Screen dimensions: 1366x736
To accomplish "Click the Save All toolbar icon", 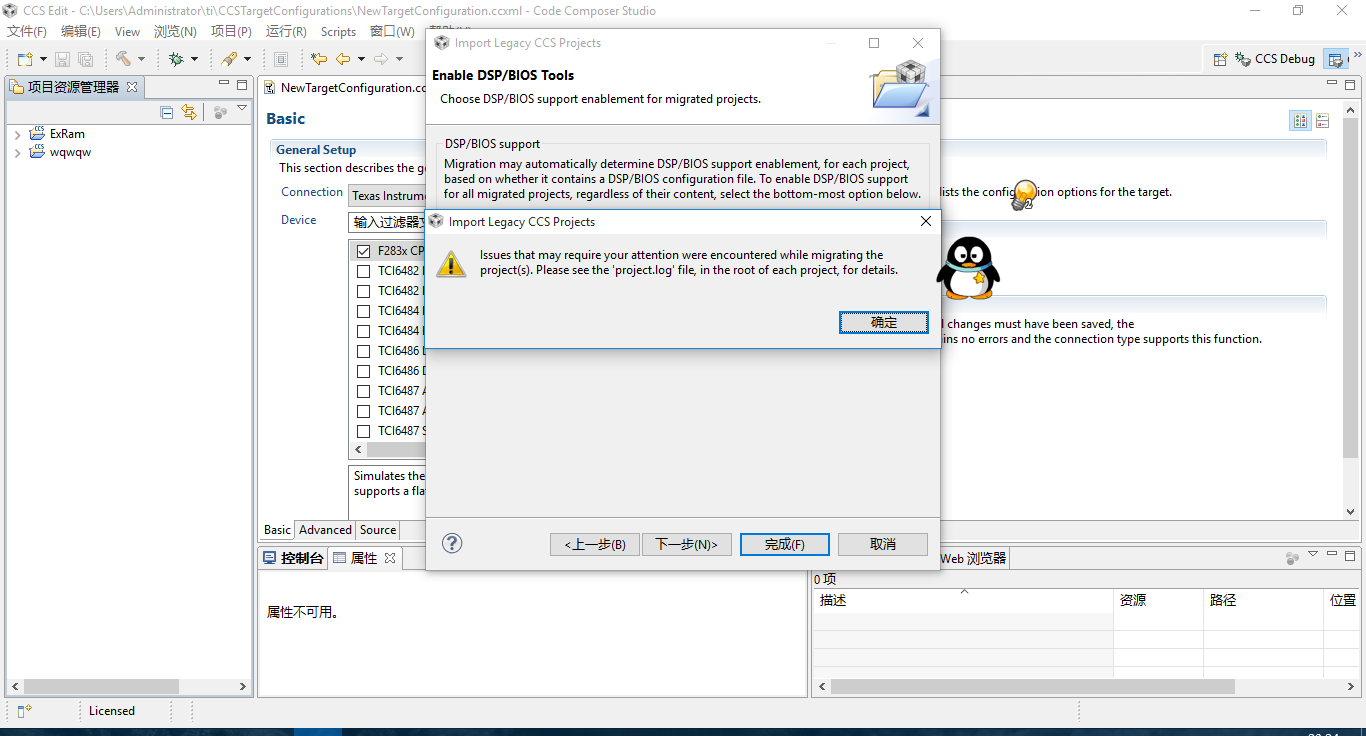I will click(85, 60).
